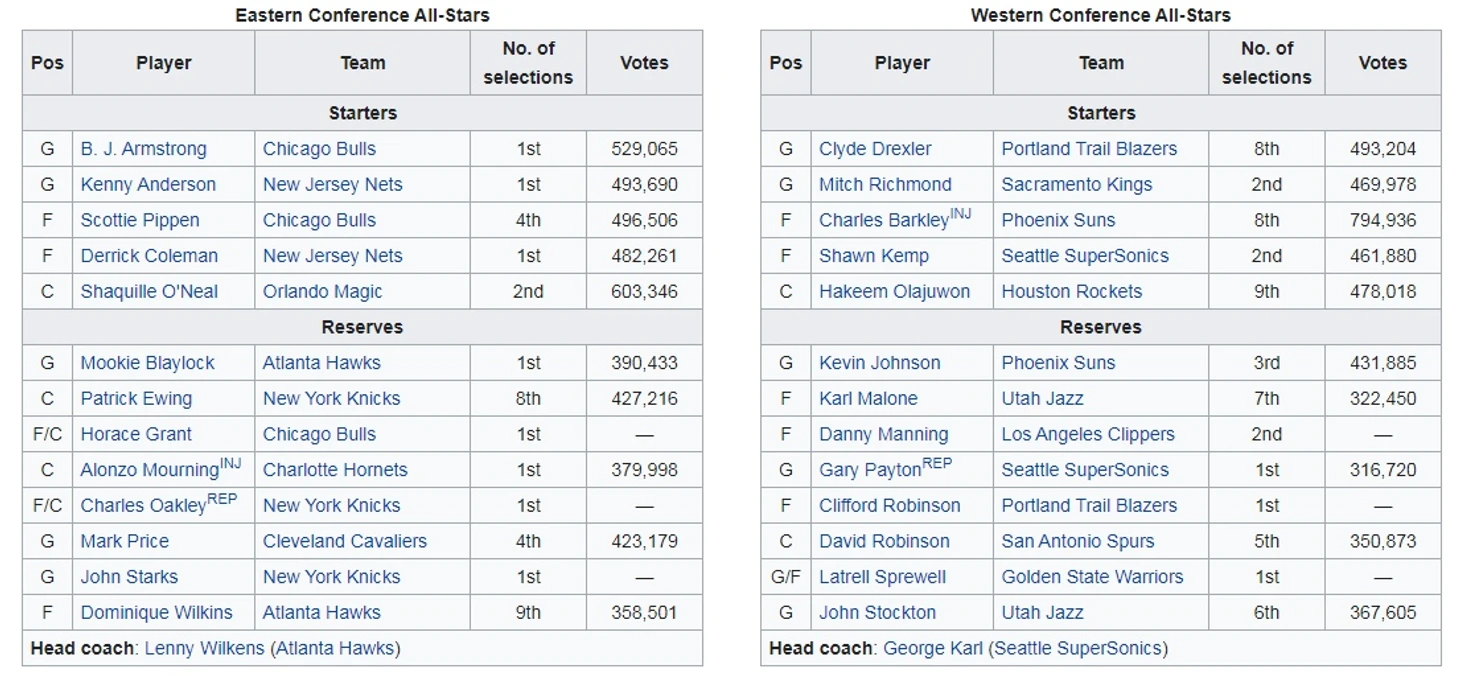Open the Charles Barkley player link
The width and height of the screenshot is (1460, 675).
click(883, 221)
